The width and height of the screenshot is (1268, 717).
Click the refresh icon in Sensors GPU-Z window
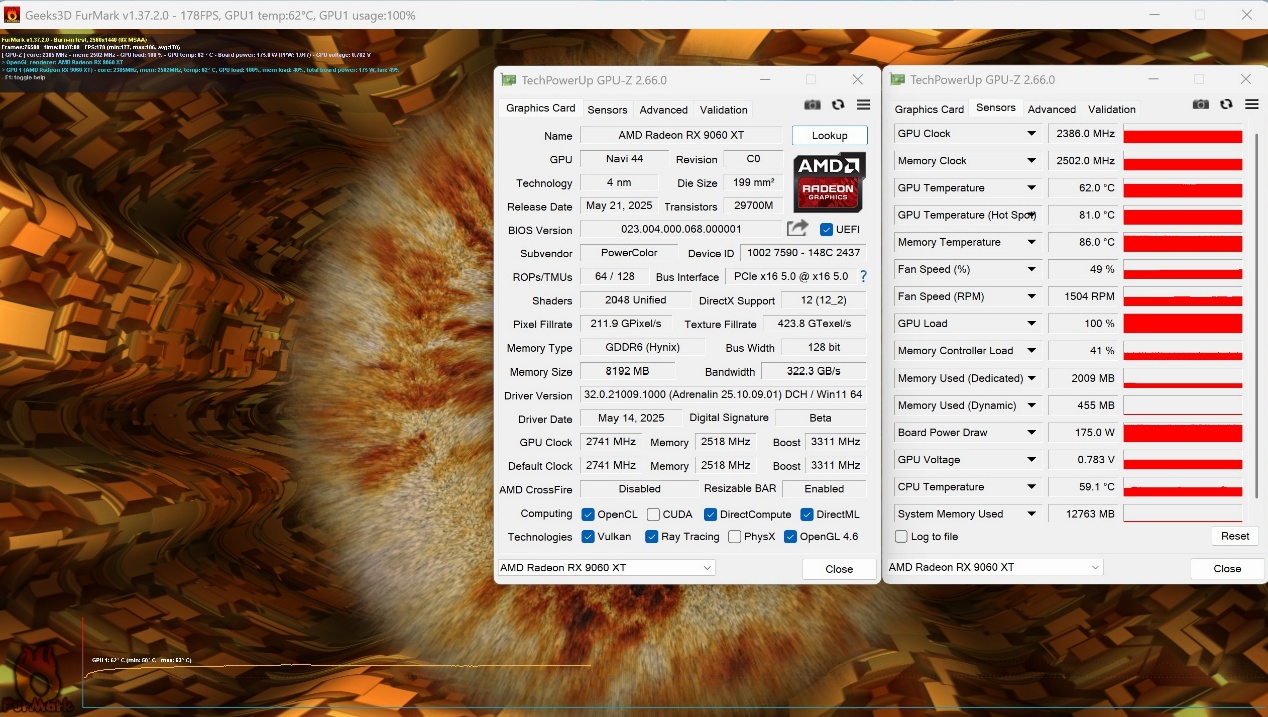1226,104
